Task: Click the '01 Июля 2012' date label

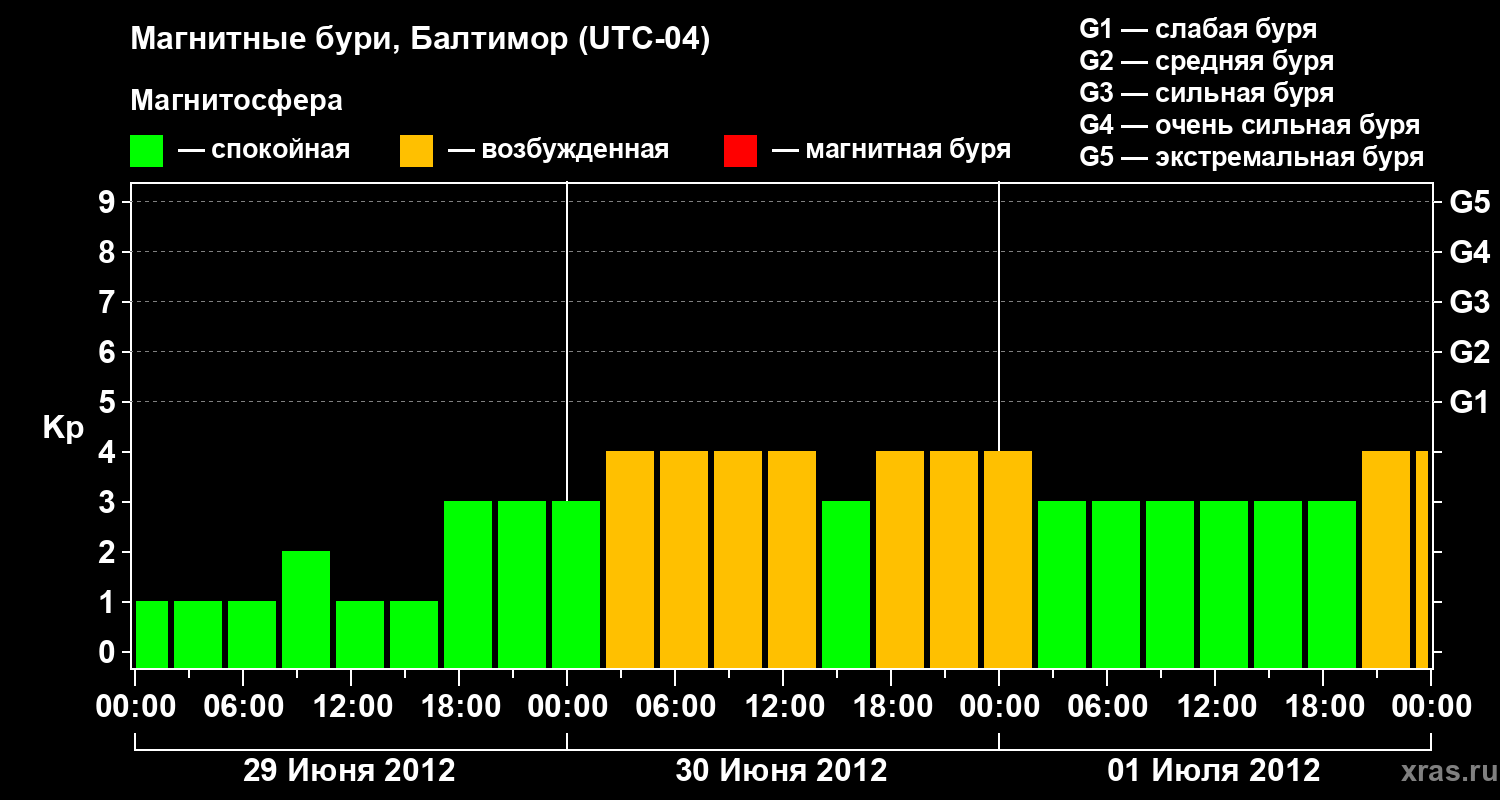Action: (x=1214, y=771)
